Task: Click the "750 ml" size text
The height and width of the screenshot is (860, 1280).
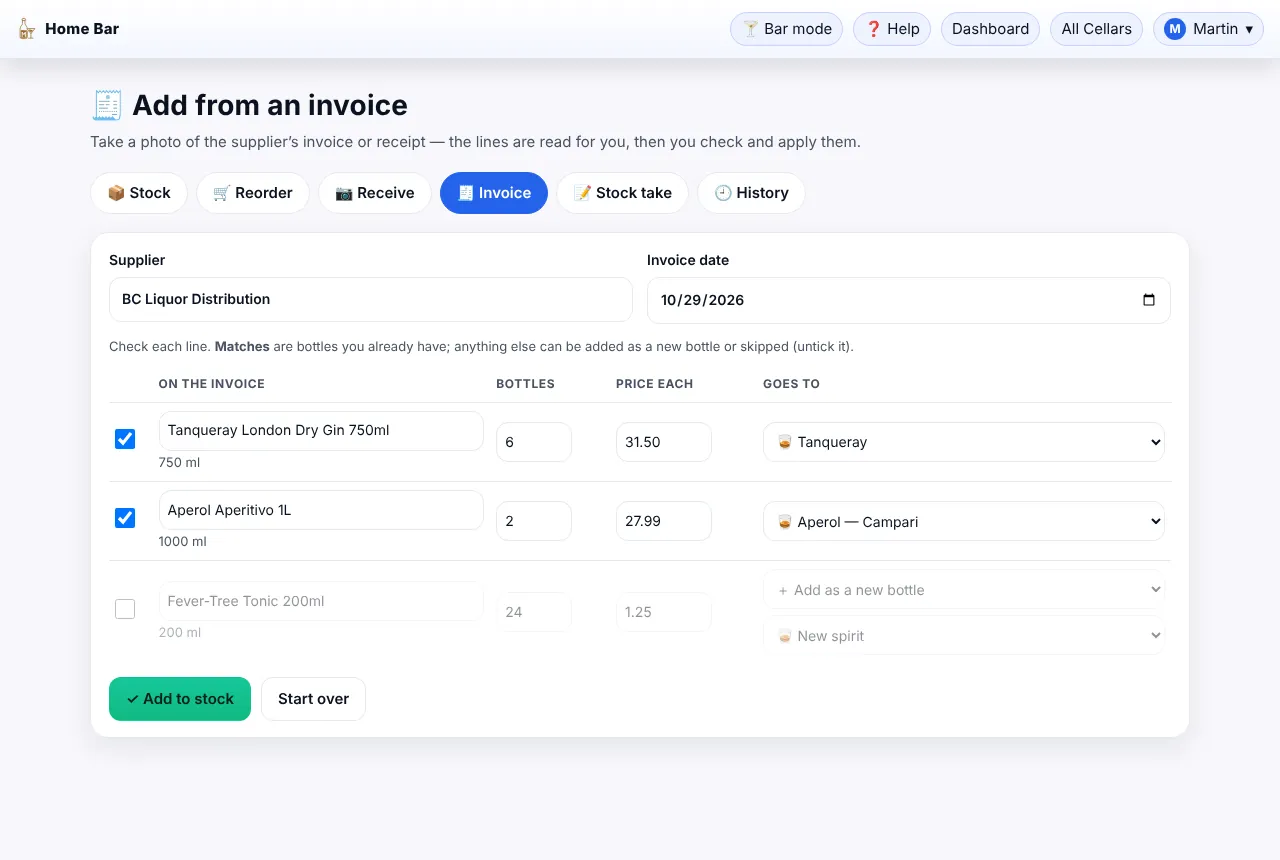Action: pos(180,463)
